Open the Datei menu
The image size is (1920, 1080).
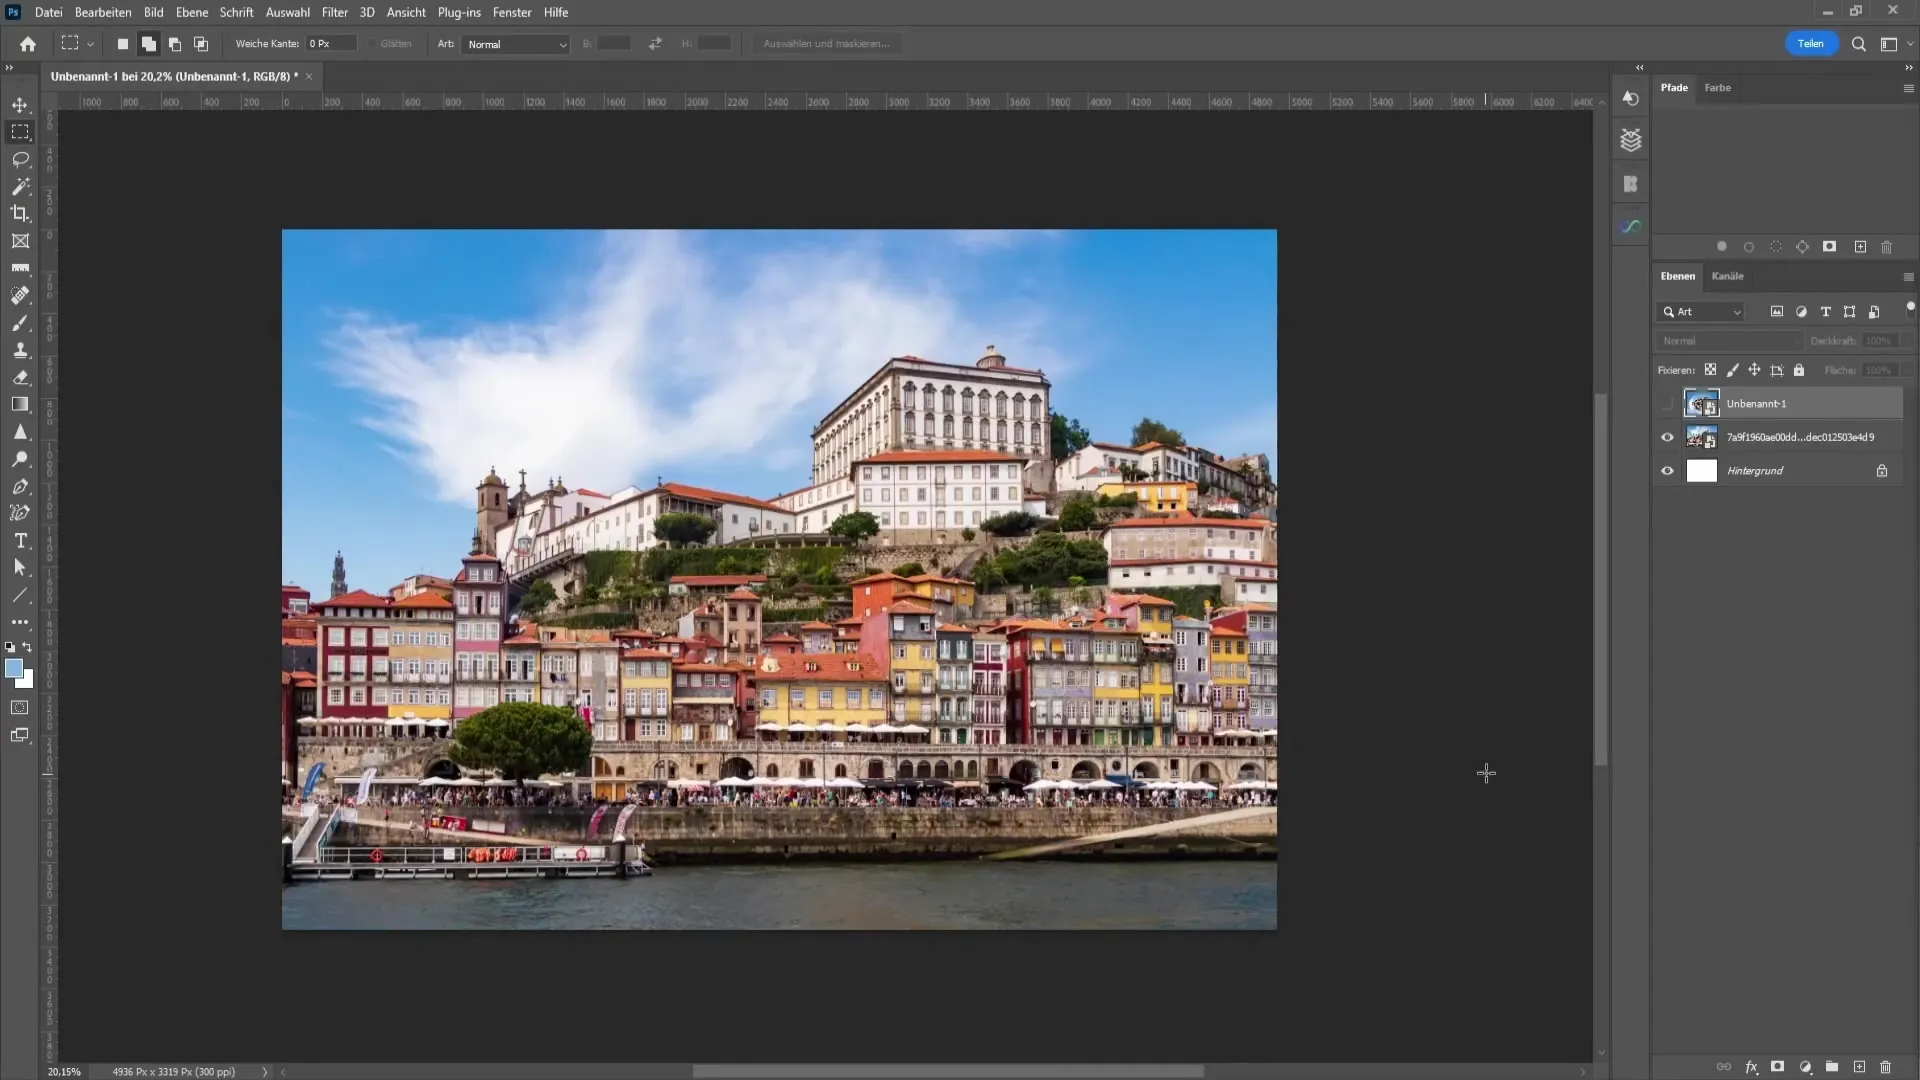48,12
